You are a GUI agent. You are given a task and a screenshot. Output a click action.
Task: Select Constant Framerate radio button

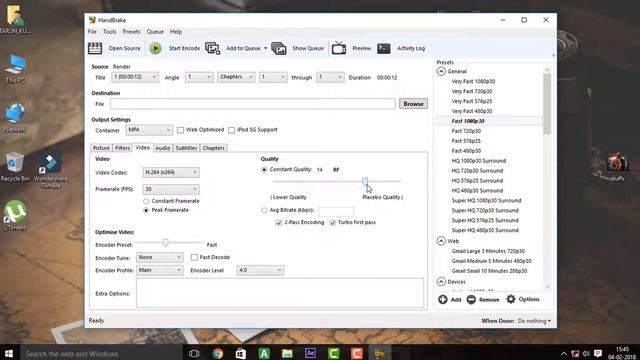146,201
